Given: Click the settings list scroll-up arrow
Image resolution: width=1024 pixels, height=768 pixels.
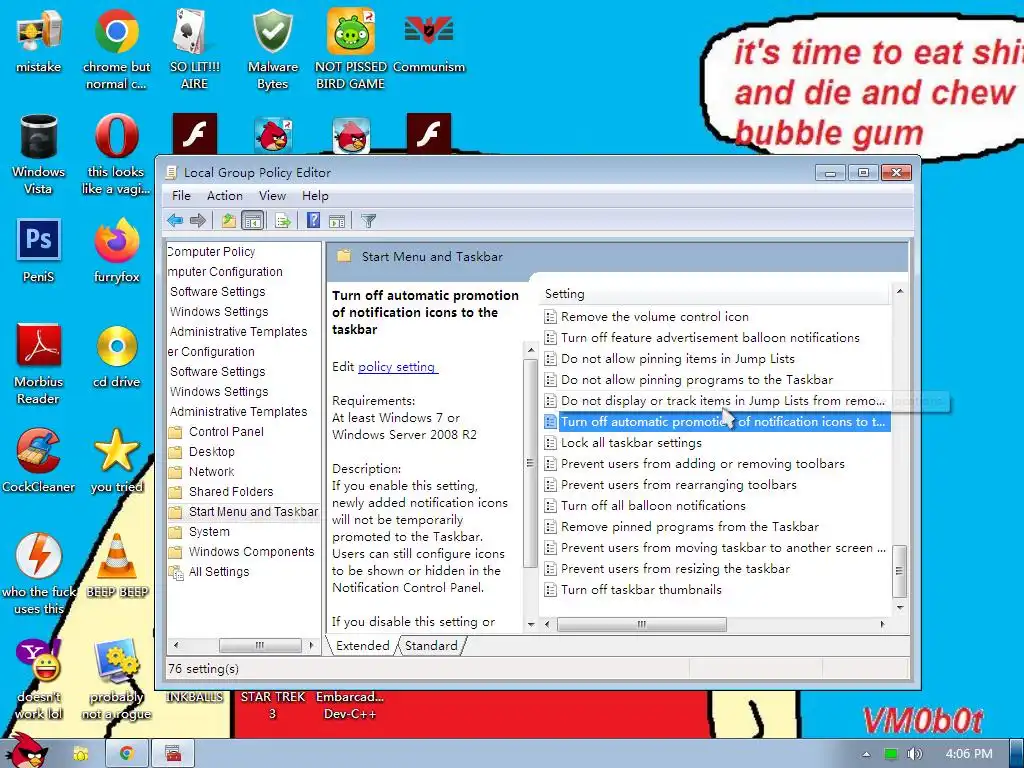Looking at the screenshot, I should [x=900, y=291].
